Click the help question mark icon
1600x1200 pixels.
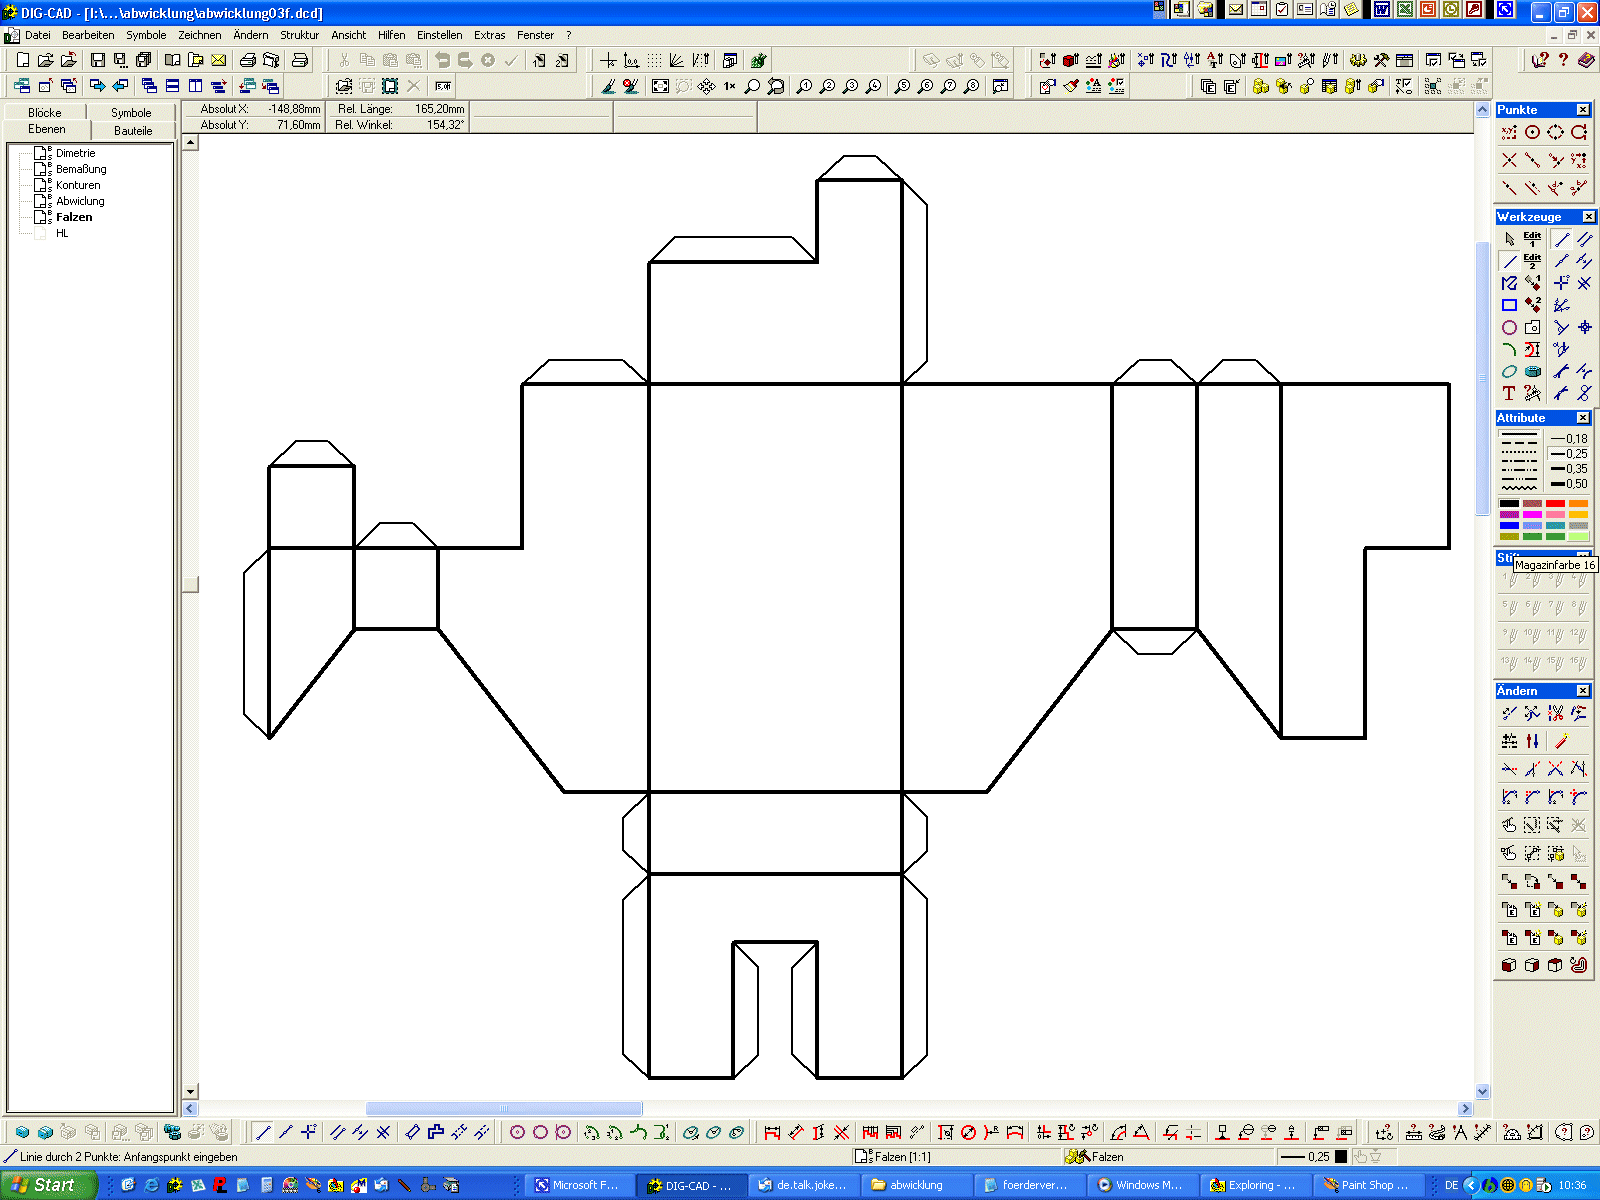tap(1563, 61)
